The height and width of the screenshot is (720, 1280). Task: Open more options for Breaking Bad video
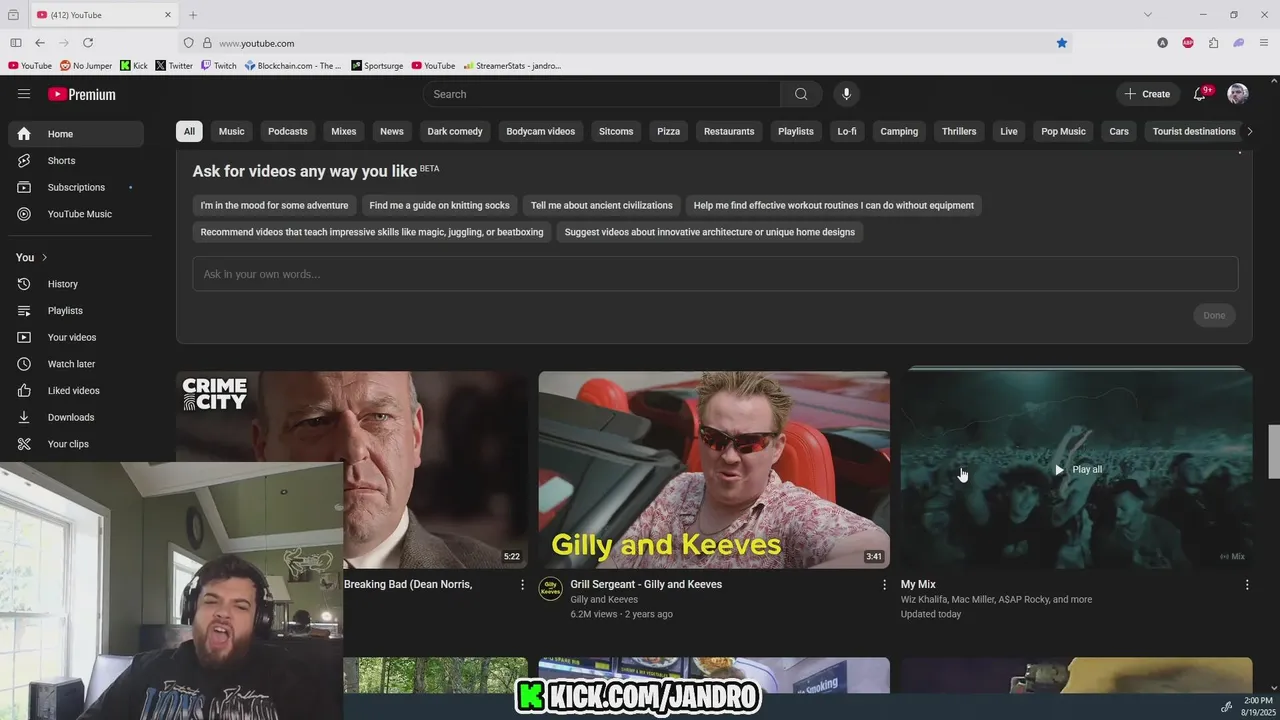click(x=522, y=585)
